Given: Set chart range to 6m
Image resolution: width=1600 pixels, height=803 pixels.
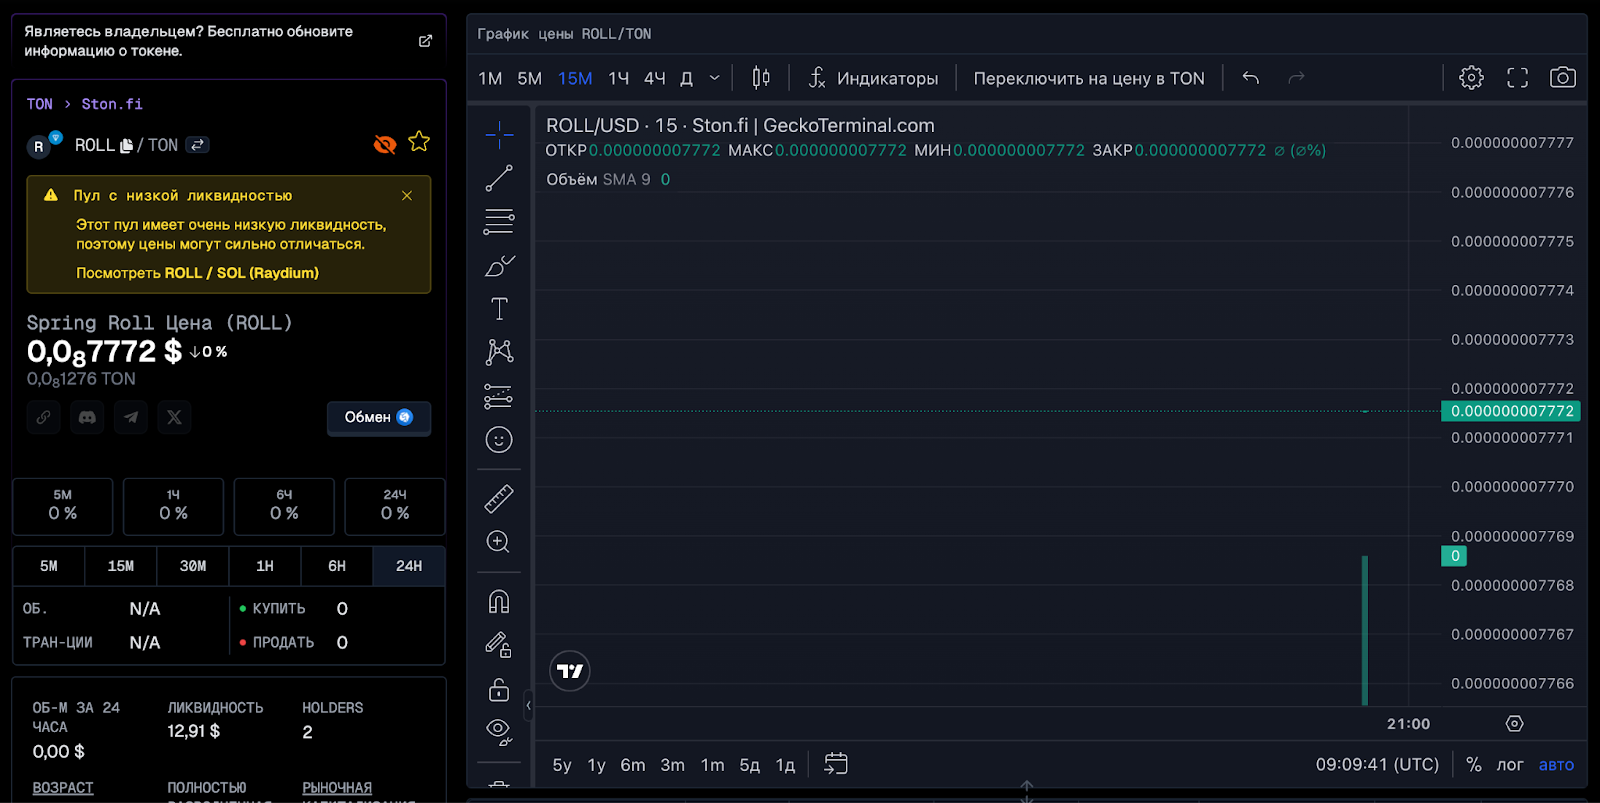Looking at the screenshot, I should click(x=633, y=765).
